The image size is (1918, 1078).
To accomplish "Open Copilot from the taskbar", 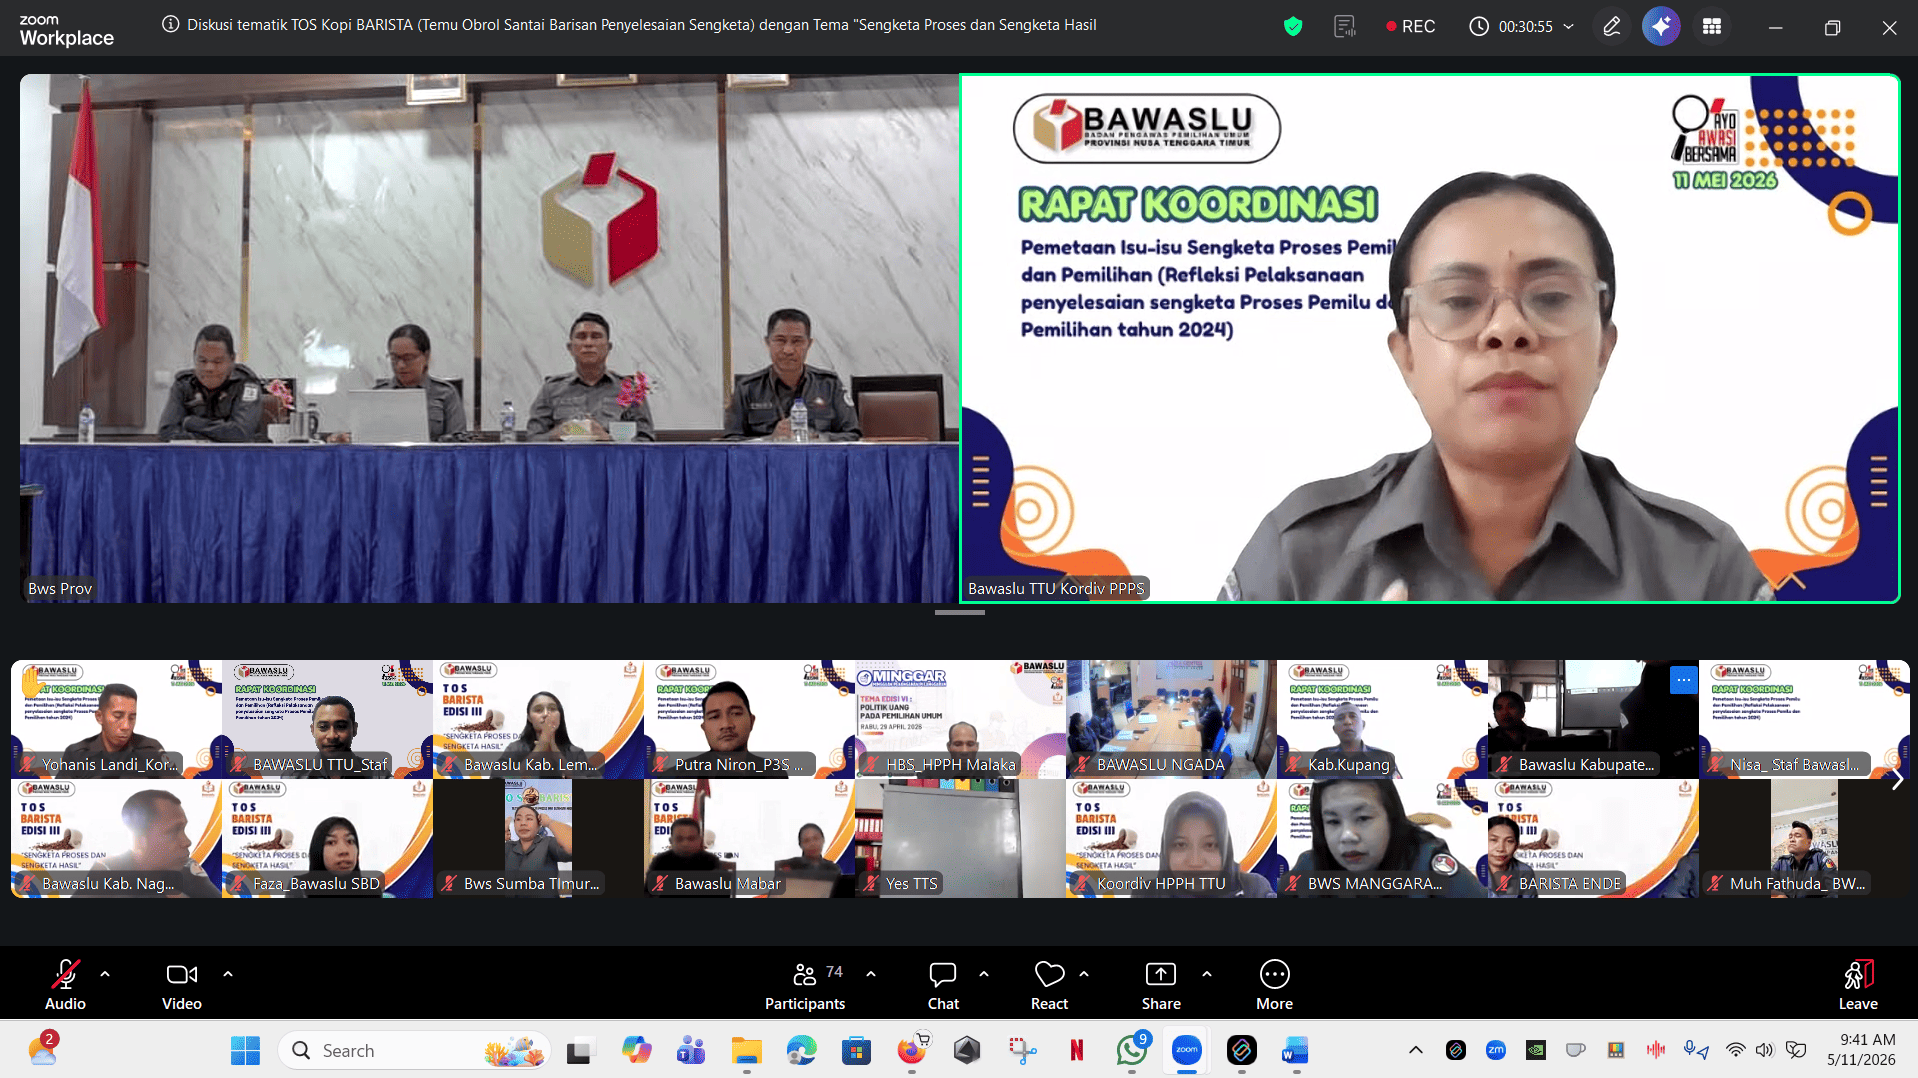I will [x=636, y=1050].
